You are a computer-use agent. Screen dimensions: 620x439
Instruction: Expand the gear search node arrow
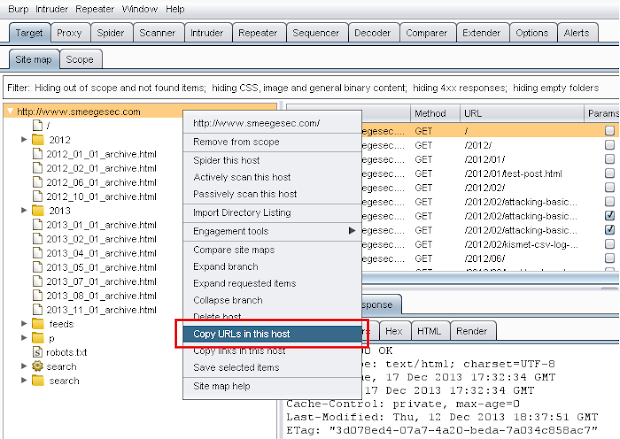(24, 366)
